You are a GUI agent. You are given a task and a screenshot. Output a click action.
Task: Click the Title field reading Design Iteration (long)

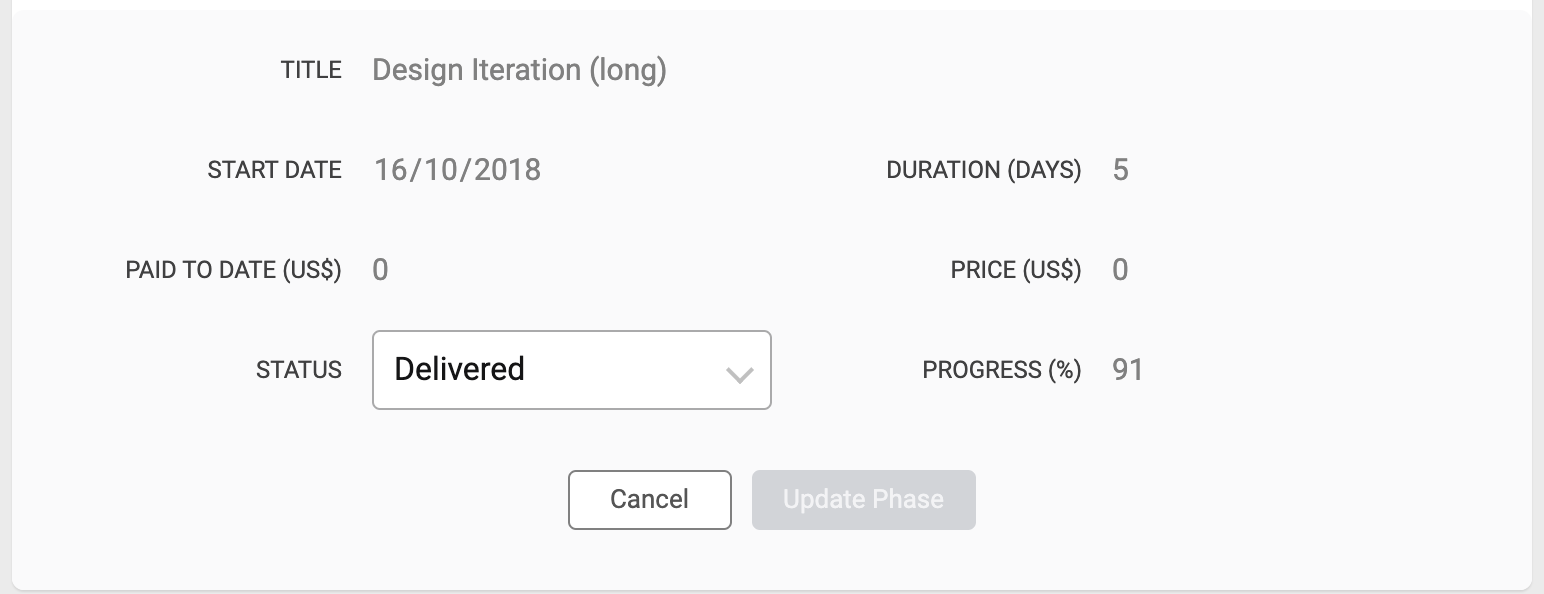coord(519,70)
